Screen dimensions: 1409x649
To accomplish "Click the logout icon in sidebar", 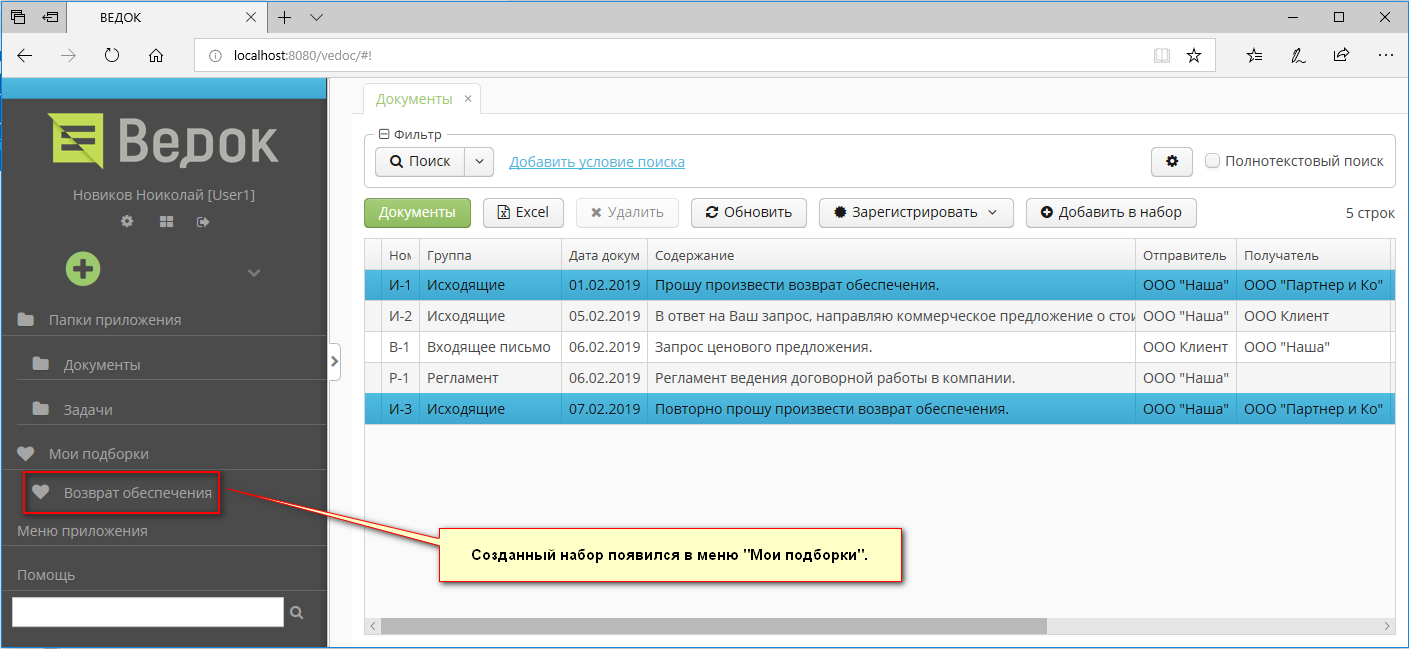I will pos(203,221).
